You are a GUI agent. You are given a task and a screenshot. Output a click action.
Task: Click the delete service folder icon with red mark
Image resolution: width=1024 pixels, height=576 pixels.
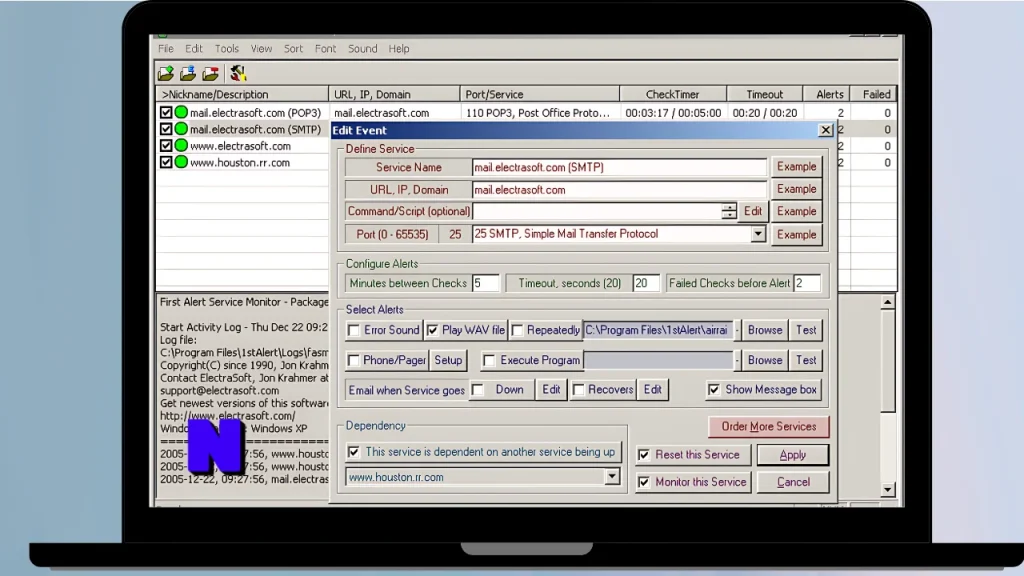pyautogui.click(x=210, y=73)
